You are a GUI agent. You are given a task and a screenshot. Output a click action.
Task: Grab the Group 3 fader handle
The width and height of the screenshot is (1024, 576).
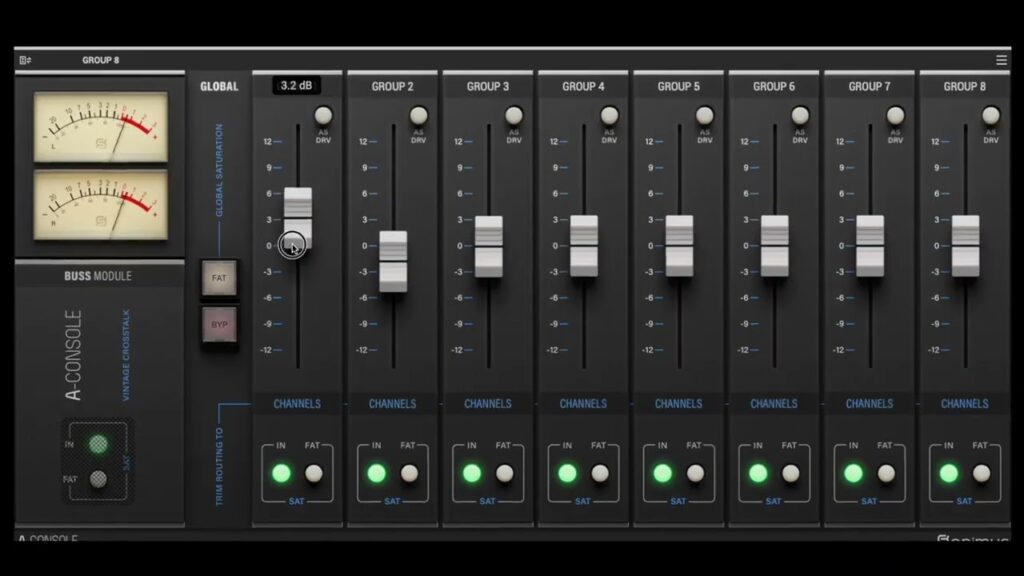click(x=488, y=246)
